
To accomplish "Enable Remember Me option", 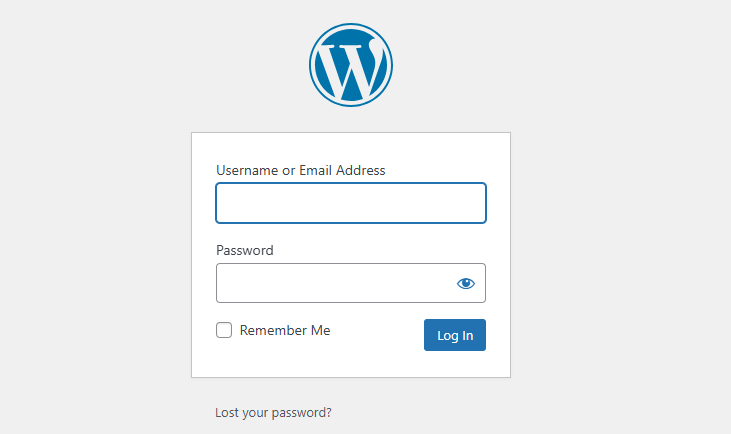I will point(225,330).
